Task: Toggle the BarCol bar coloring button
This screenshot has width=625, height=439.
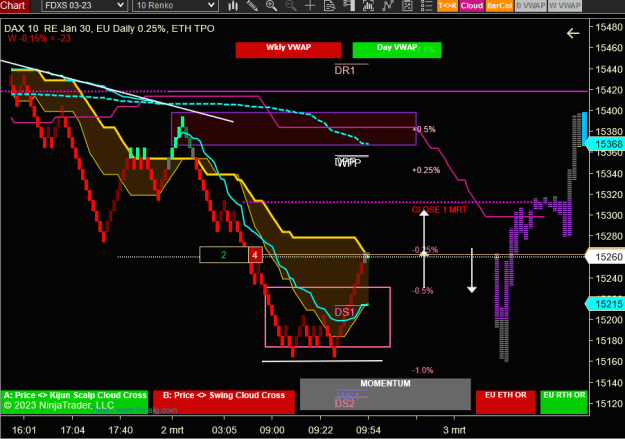Action: pyautogui.click(x=499, y=6)
